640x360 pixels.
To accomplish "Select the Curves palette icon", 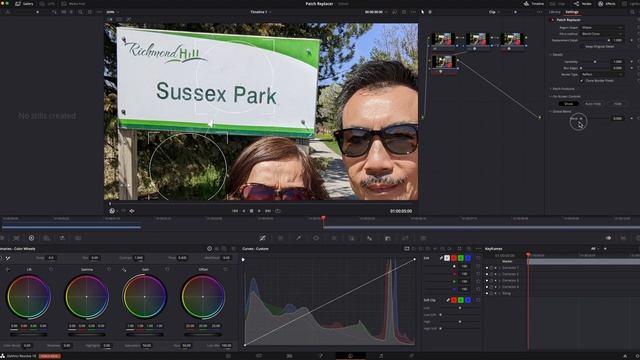I will coord(262,238).
